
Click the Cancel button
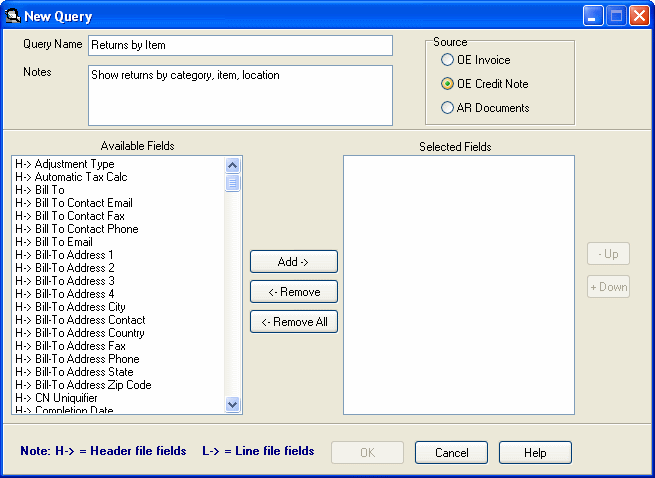[x=451, y=453]
